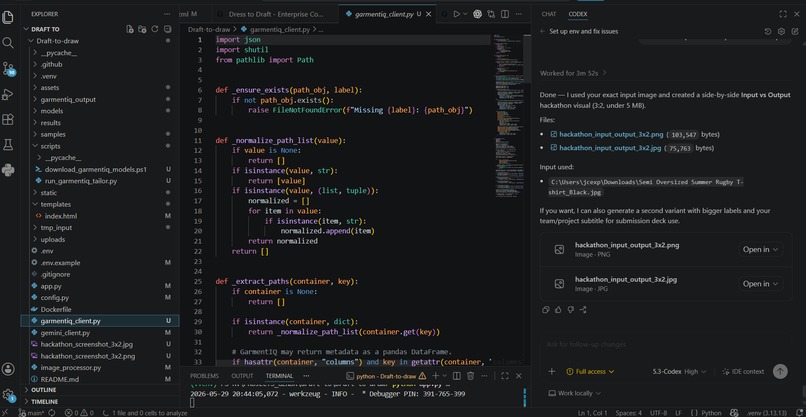Open the Python view in activity bar
Viewport: 806px width, 417px height.
pyautogui.click(x=8, y=170)
